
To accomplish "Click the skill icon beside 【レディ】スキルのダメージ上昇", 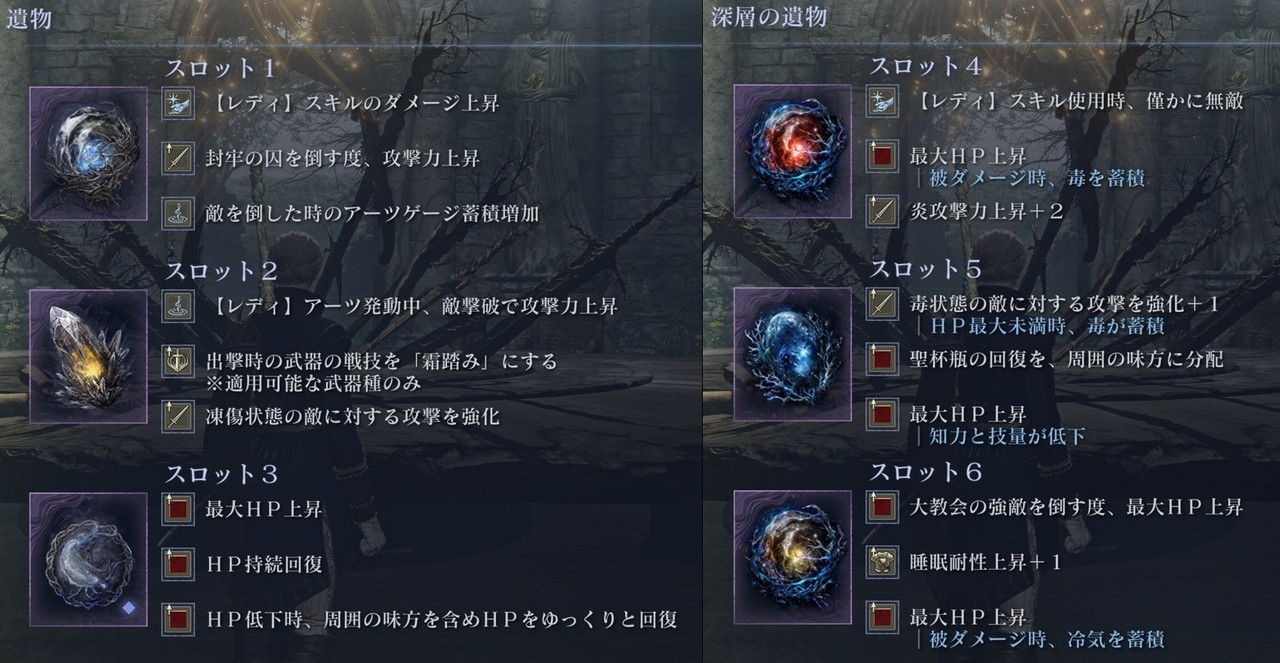I will [178, 103].
